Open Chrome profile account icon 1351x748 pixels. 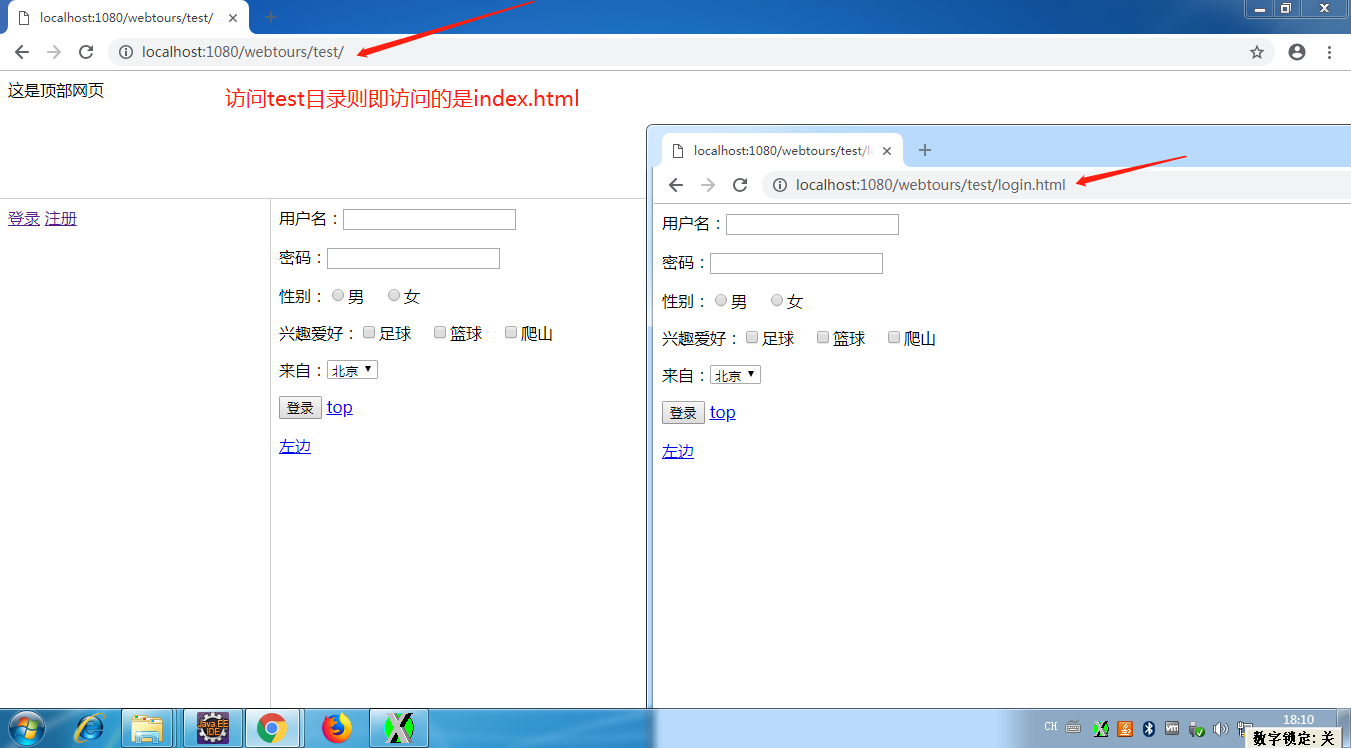[1297, 52]
